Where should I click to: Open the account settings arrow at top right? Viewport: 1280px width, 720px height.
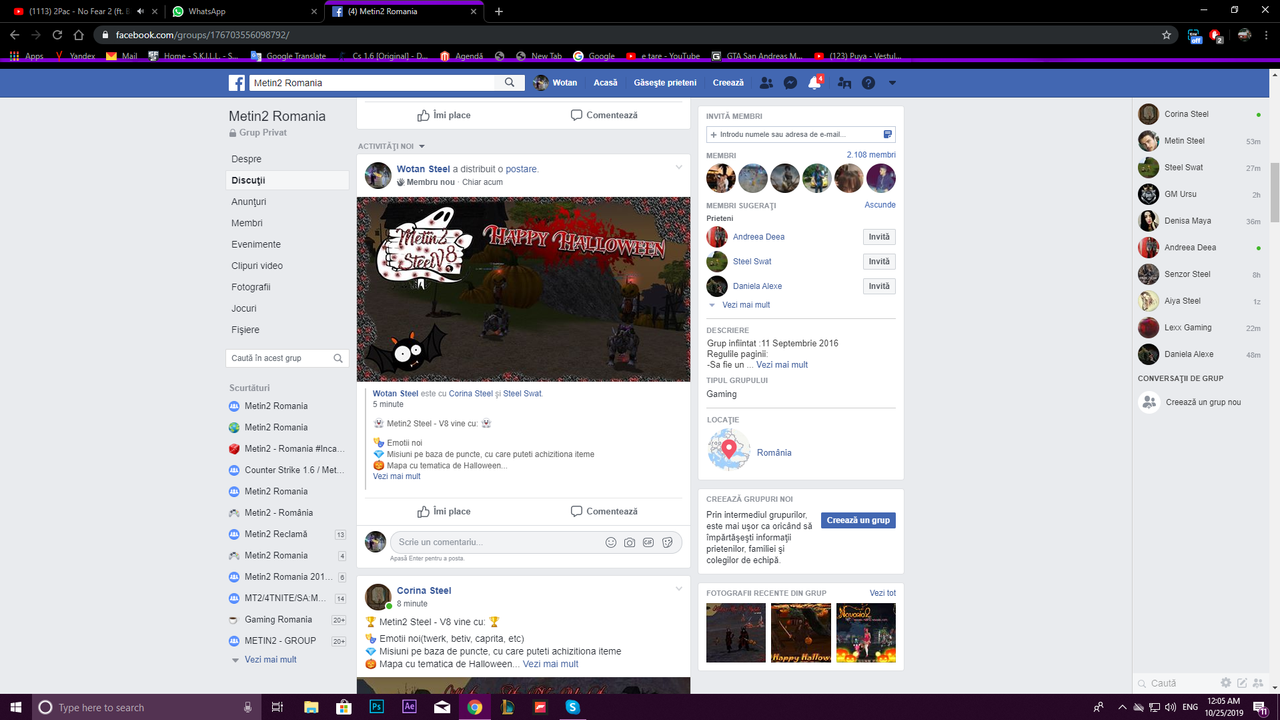click(892, 82)
